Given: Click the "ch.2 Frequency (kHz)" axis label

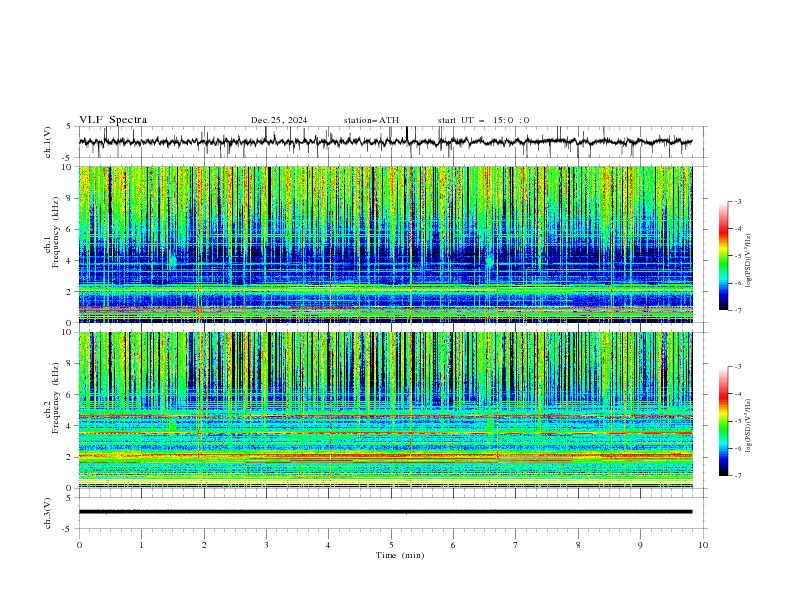Looking at the screenshot, I should (52, 398).
